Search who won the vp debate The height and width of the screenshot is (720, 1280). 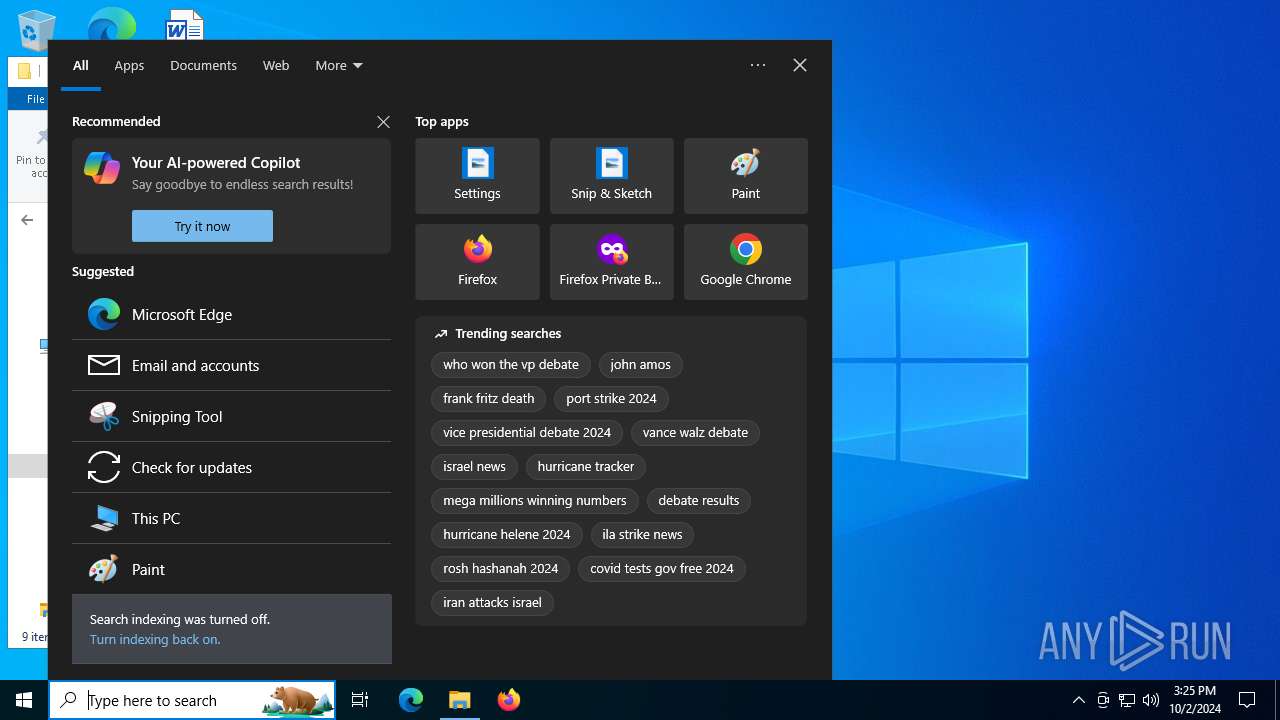point(511,365)
